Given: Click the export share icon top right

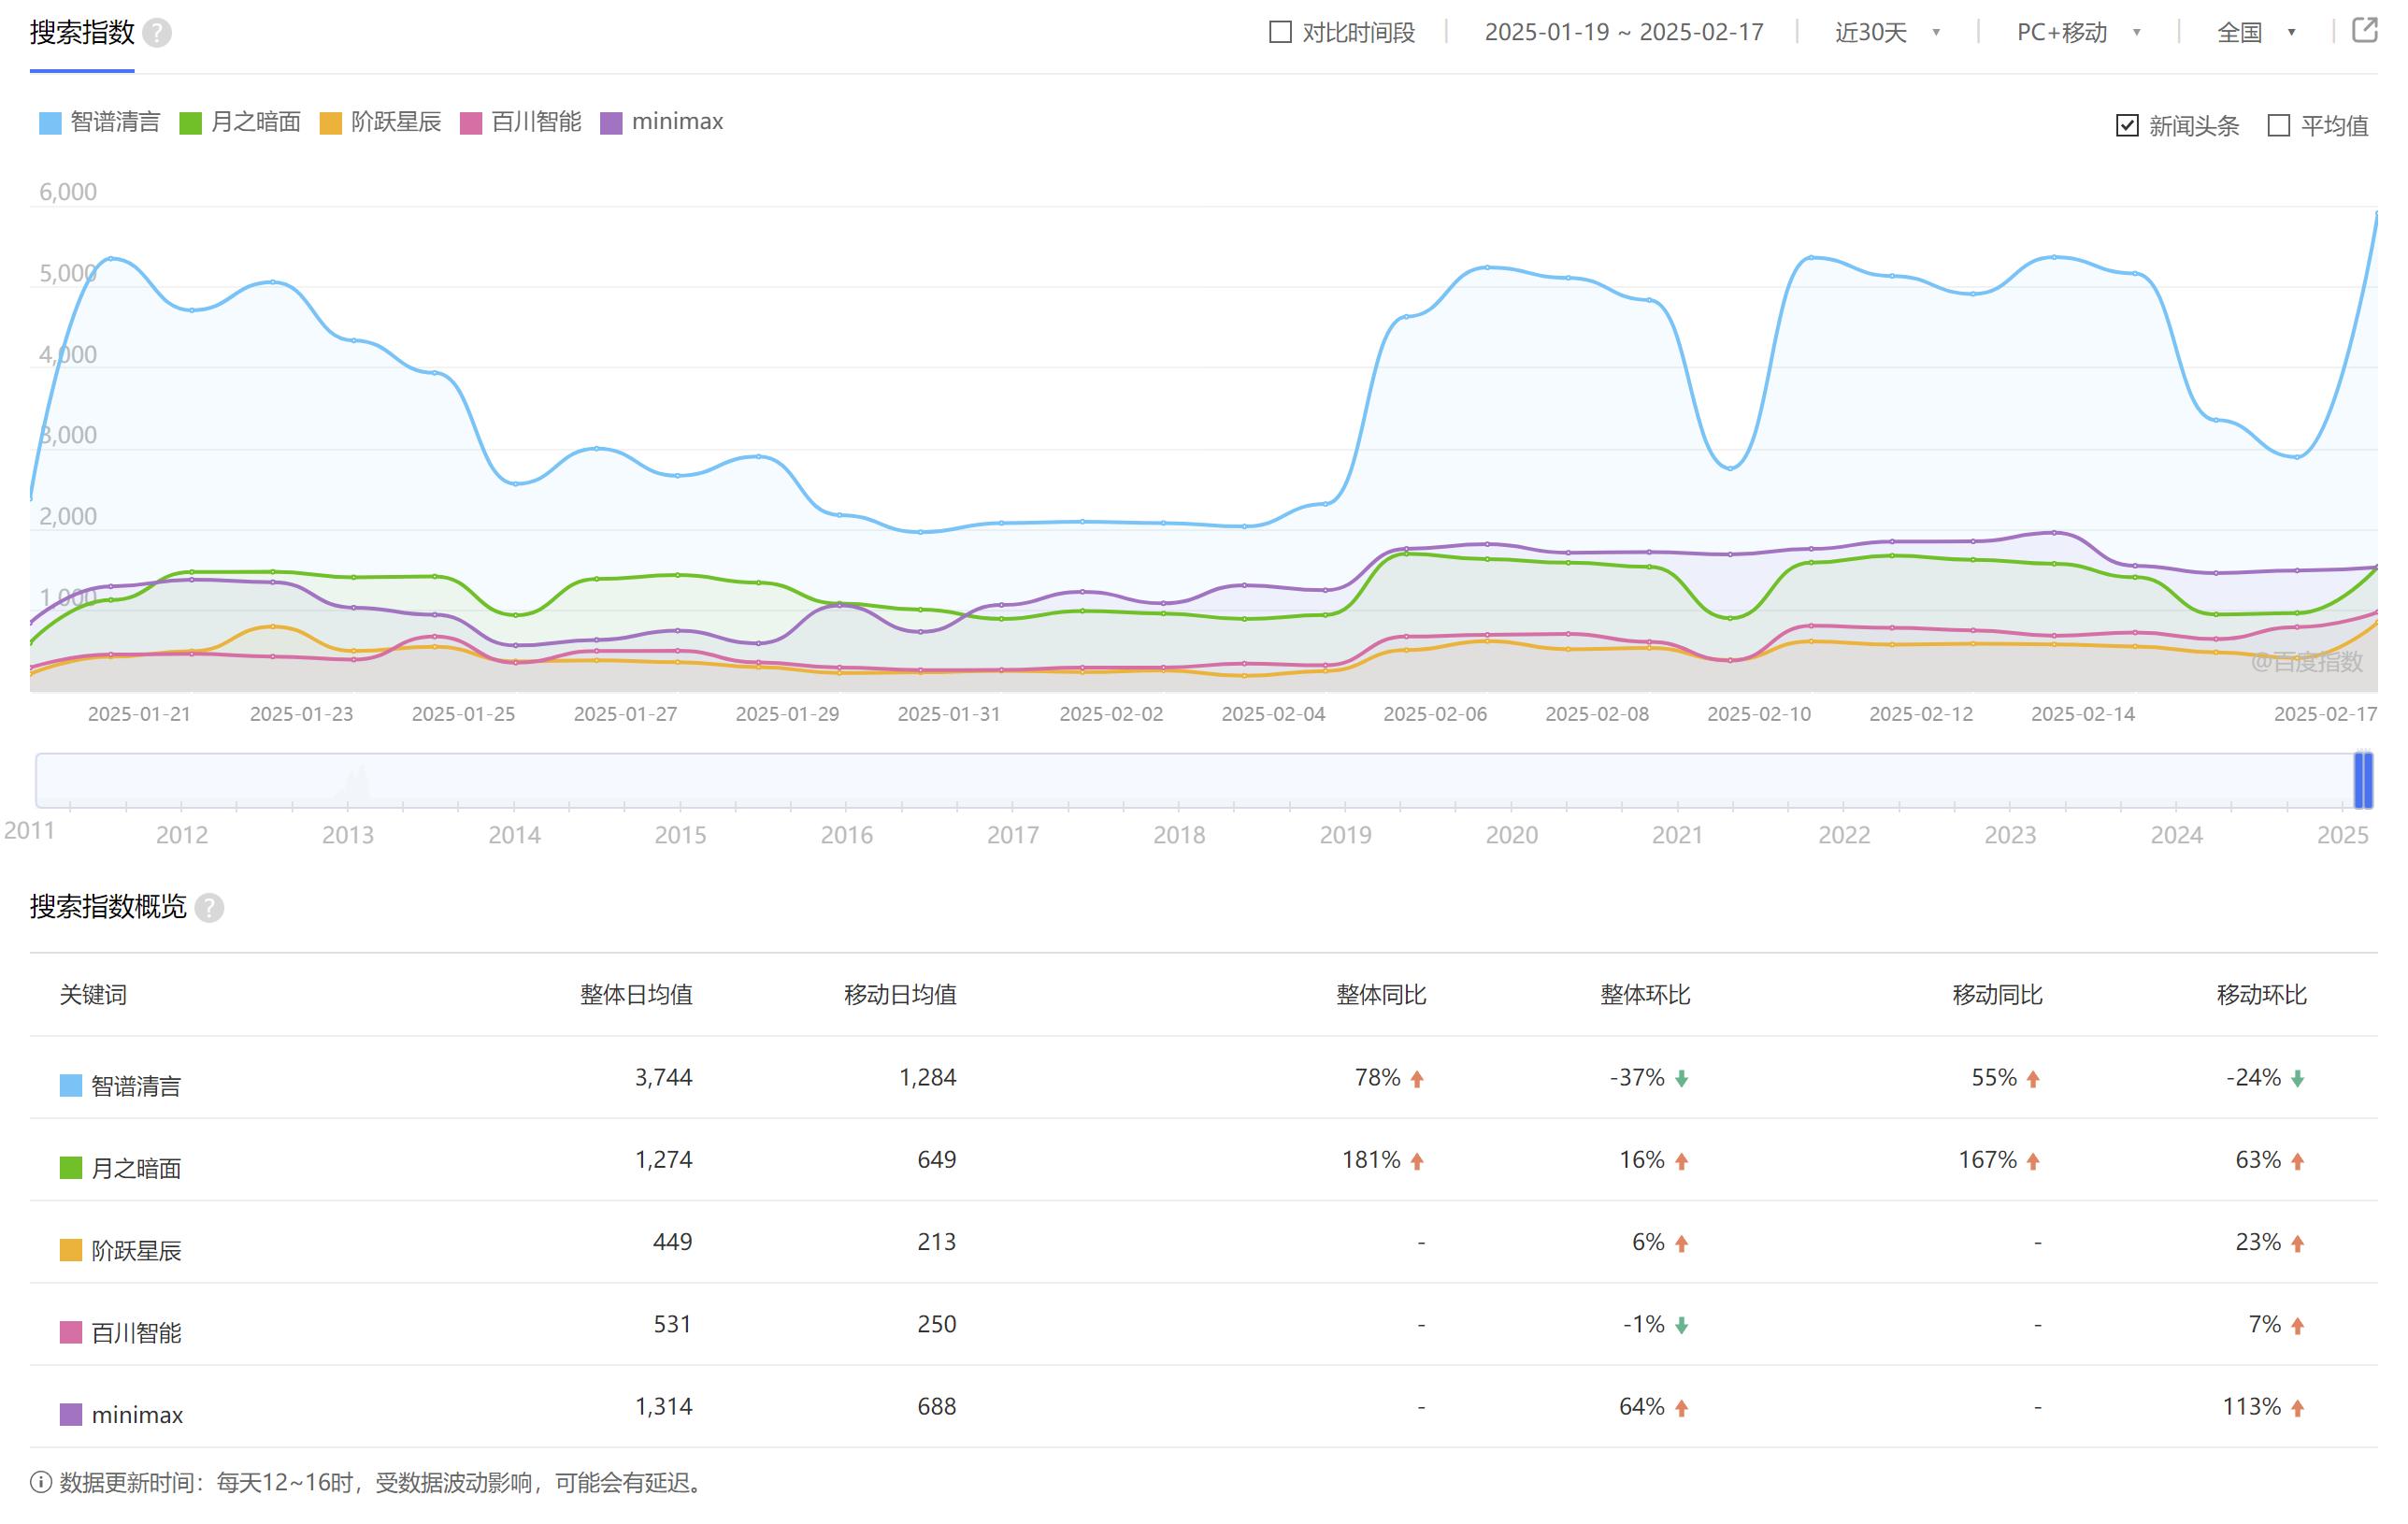Looking at the screenshot, I should click(x=2364, y=30).
